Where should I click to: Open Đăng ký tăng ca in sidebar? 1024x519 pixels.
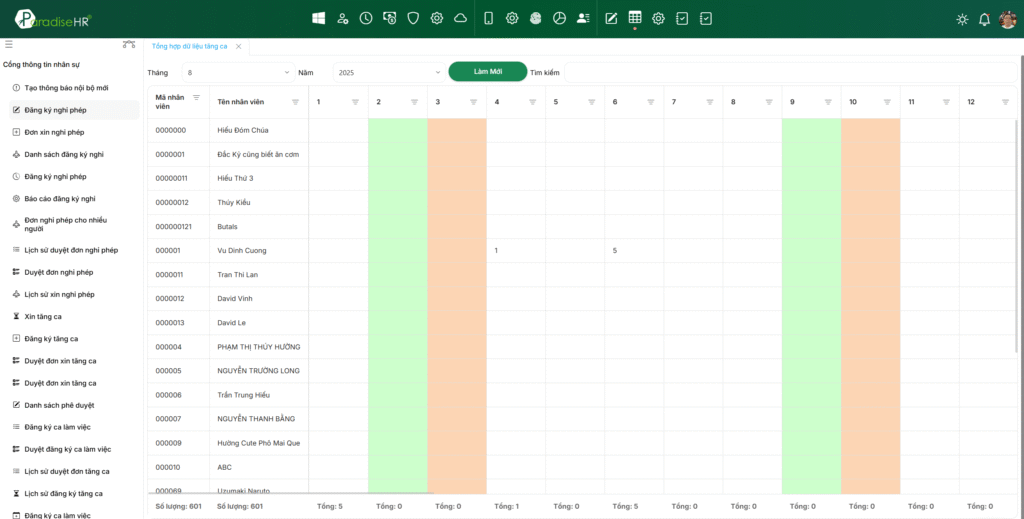click(x=51, y=339)
